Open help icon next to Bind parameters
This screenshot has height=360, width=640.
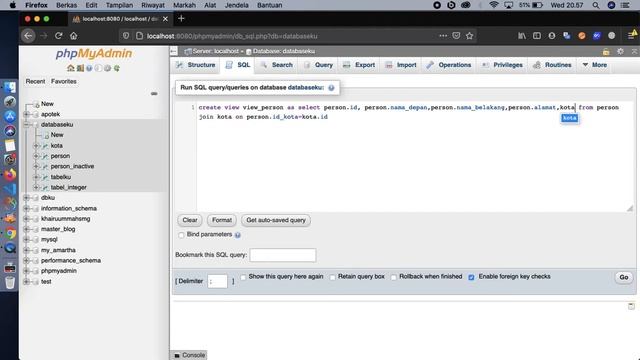click(238, 235)
